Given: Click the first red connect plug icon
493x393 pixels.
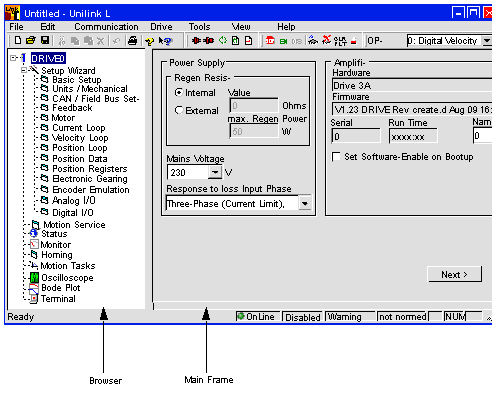Looking at the screenshot, I should click(x=196, y=41).
